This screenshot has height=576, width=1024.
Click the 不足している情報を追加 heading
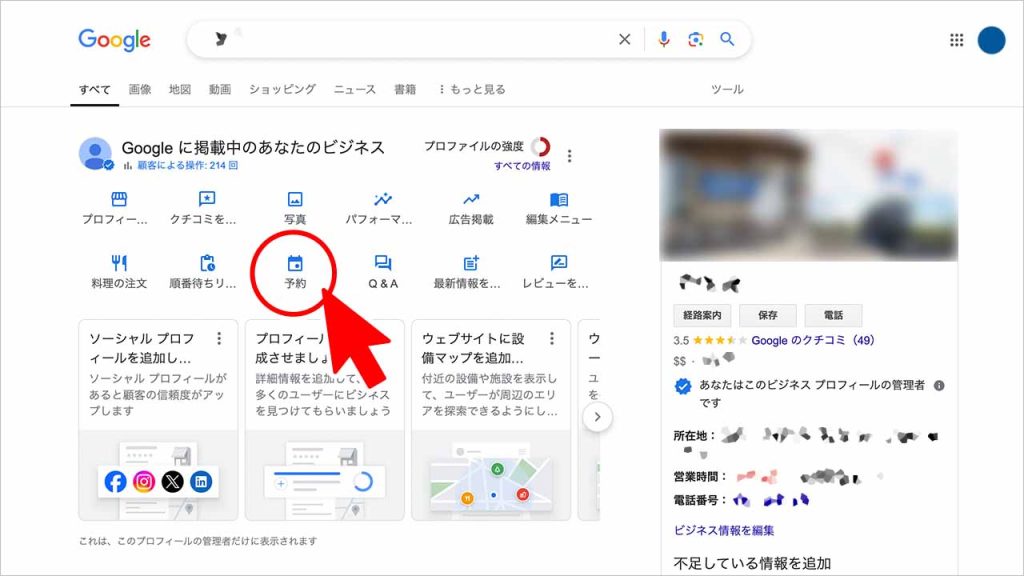click(x=752, y=564)
